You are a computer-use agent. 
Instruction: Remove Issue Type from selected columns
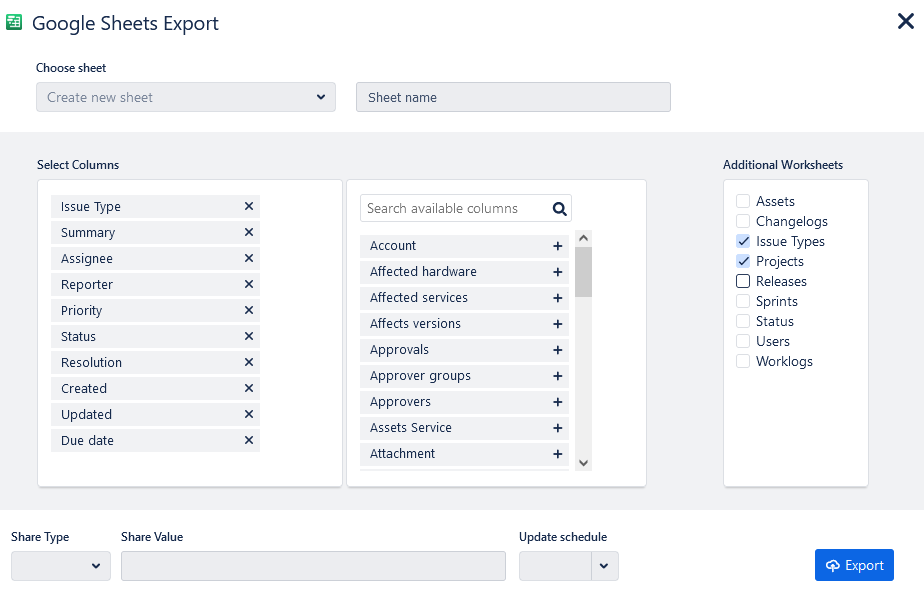[x=249, y=207]
